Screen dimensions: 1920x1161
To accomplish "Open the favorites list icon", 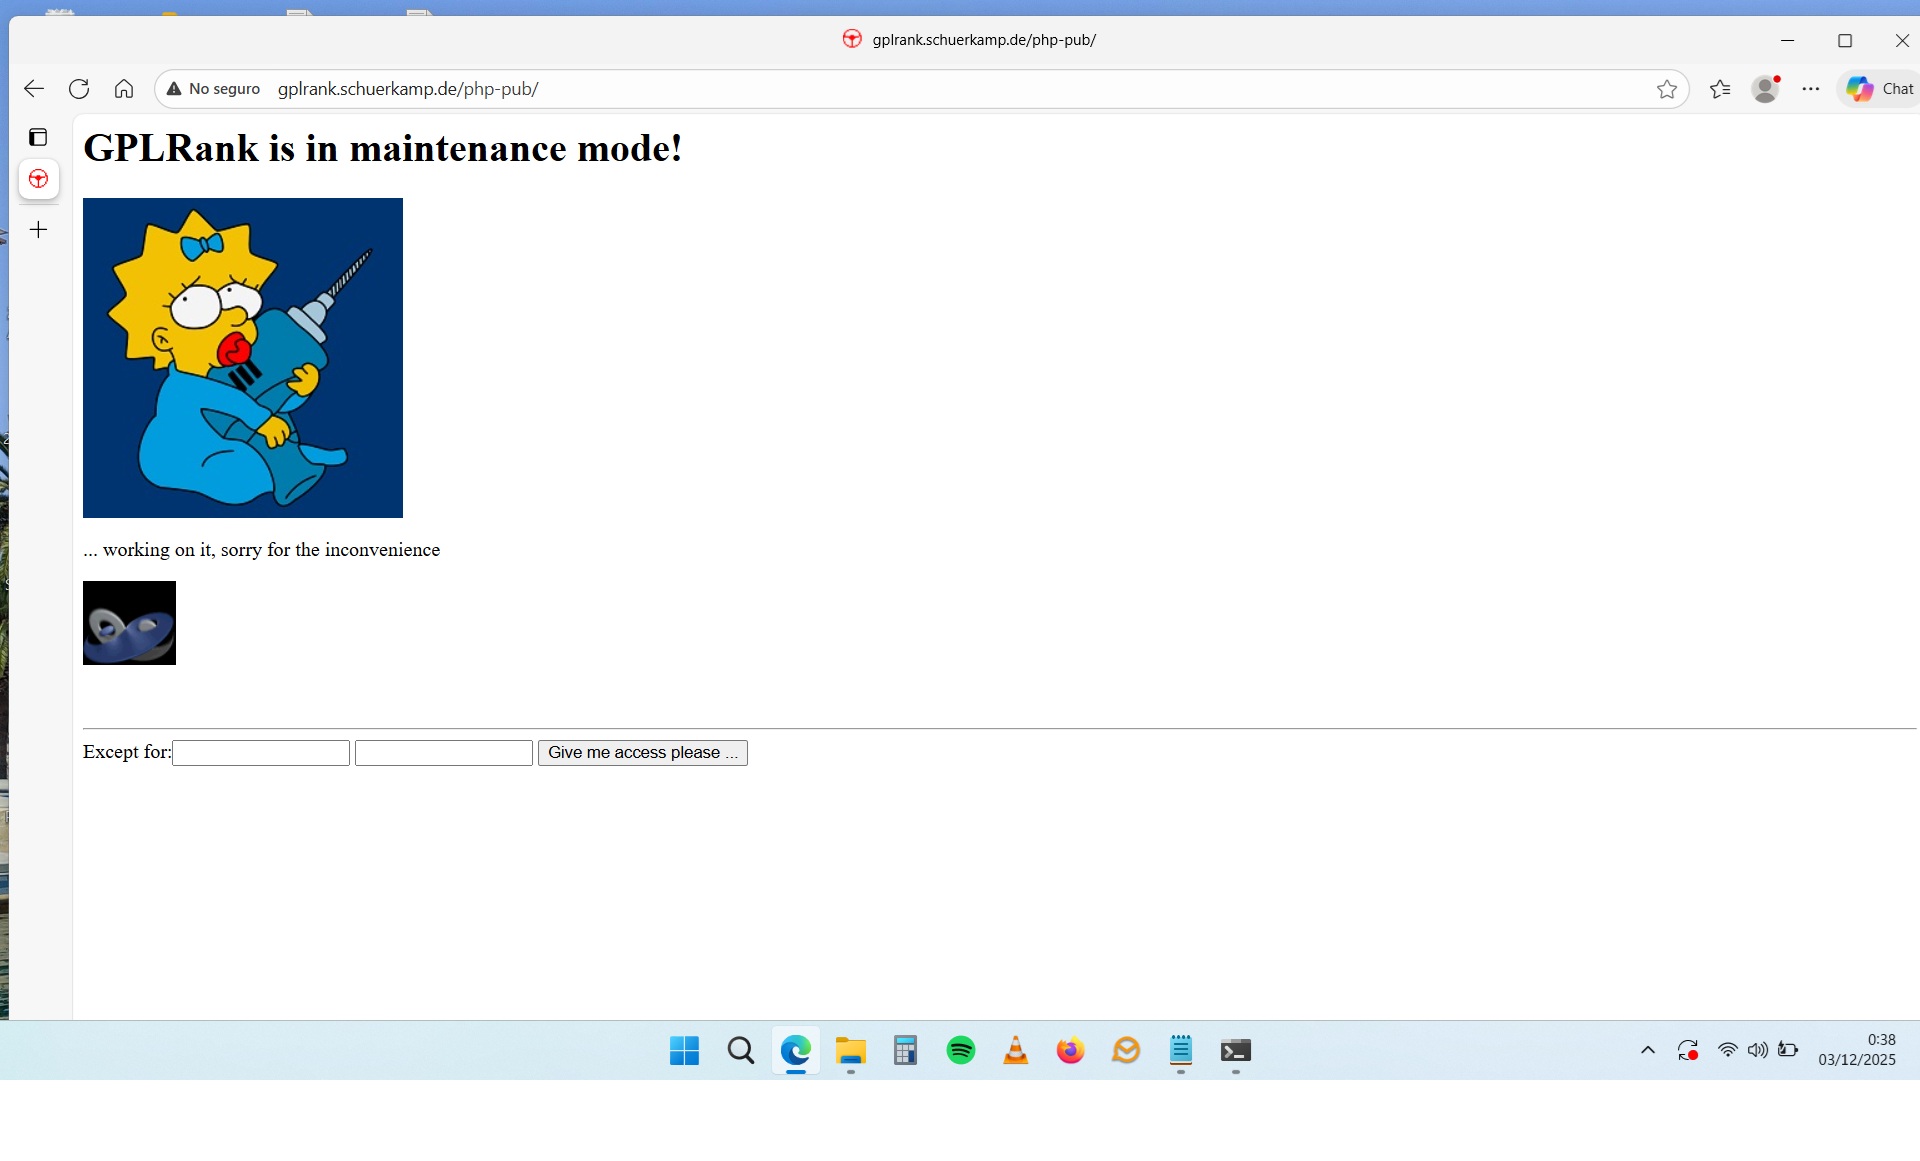I will pos(1720,89).
